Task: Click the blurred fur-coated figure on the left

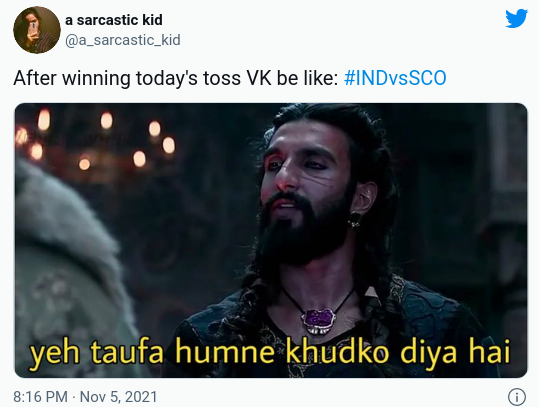Action: click(69, 272)
